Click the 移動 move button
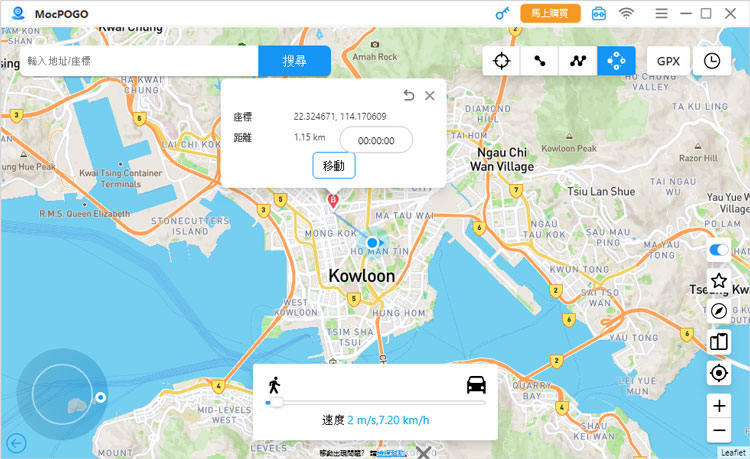The image size is (750, 459). 334,166
